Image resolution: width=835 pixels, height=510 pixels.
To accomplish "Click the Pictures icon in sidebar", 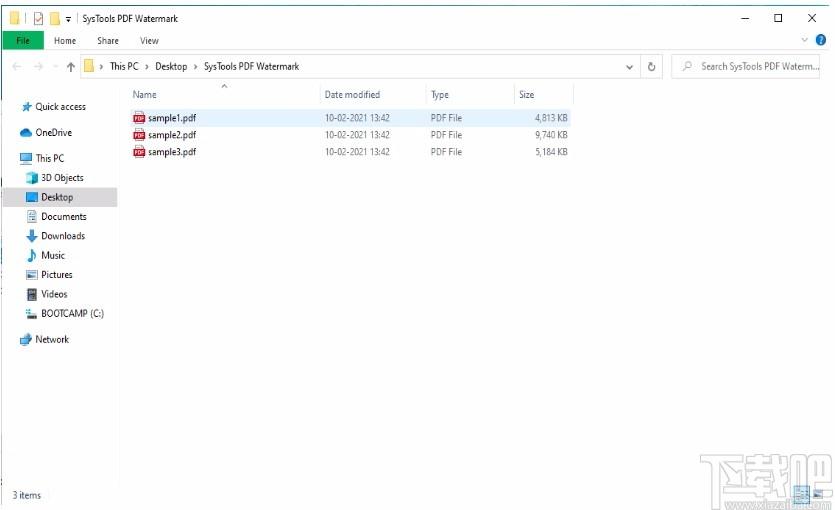I will pos(32,275).
